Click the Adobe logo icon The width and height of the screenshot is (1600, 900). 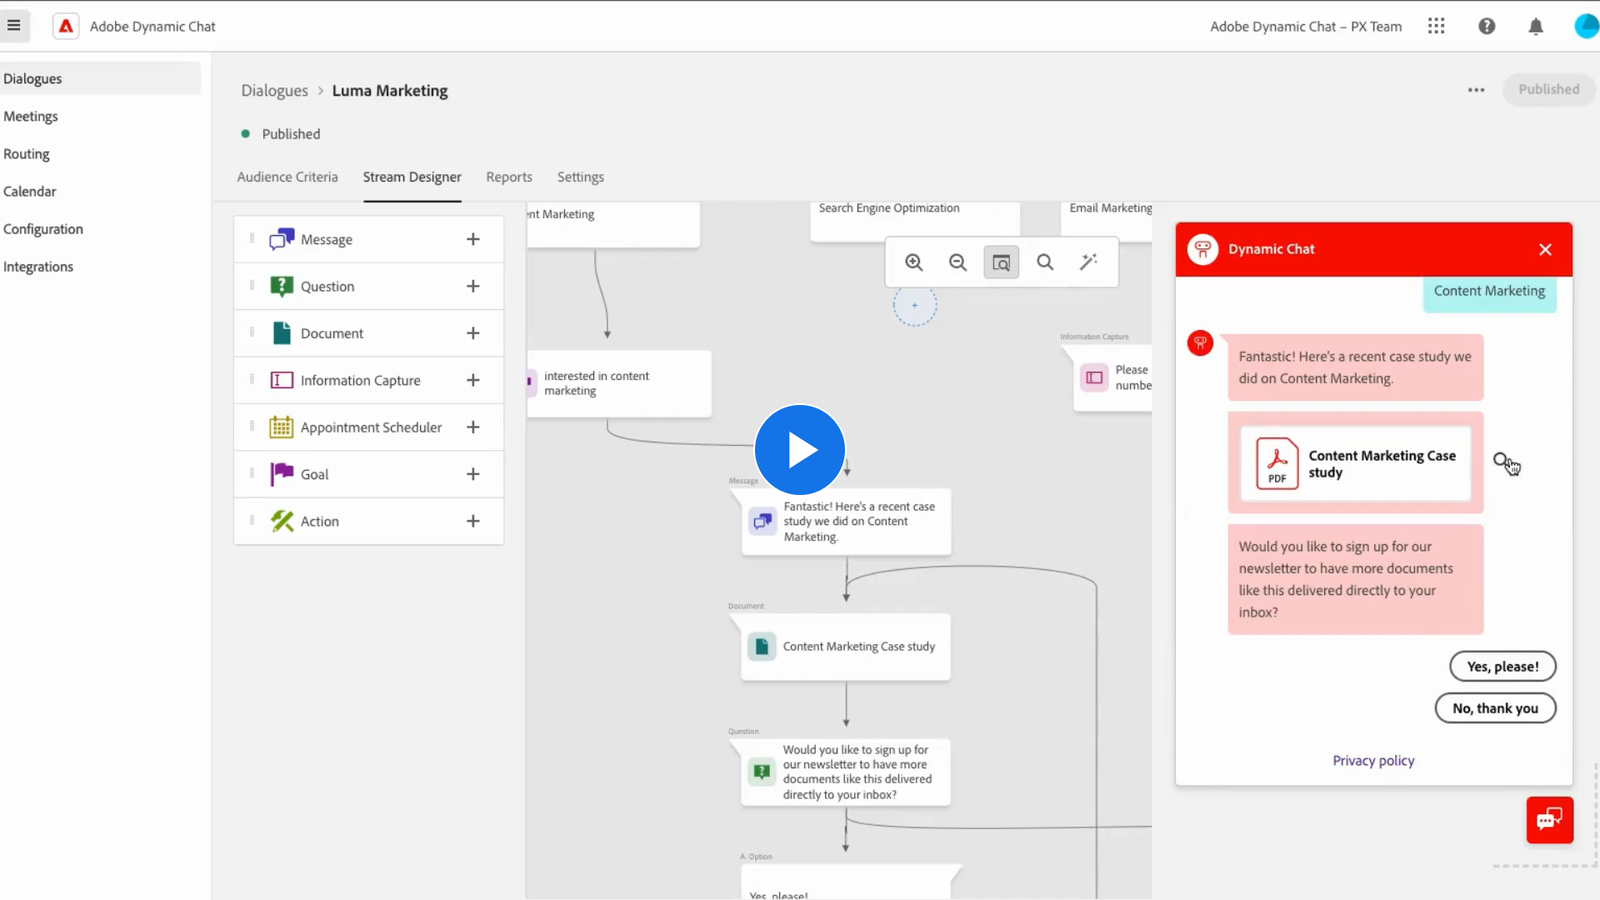click(66, 26)
